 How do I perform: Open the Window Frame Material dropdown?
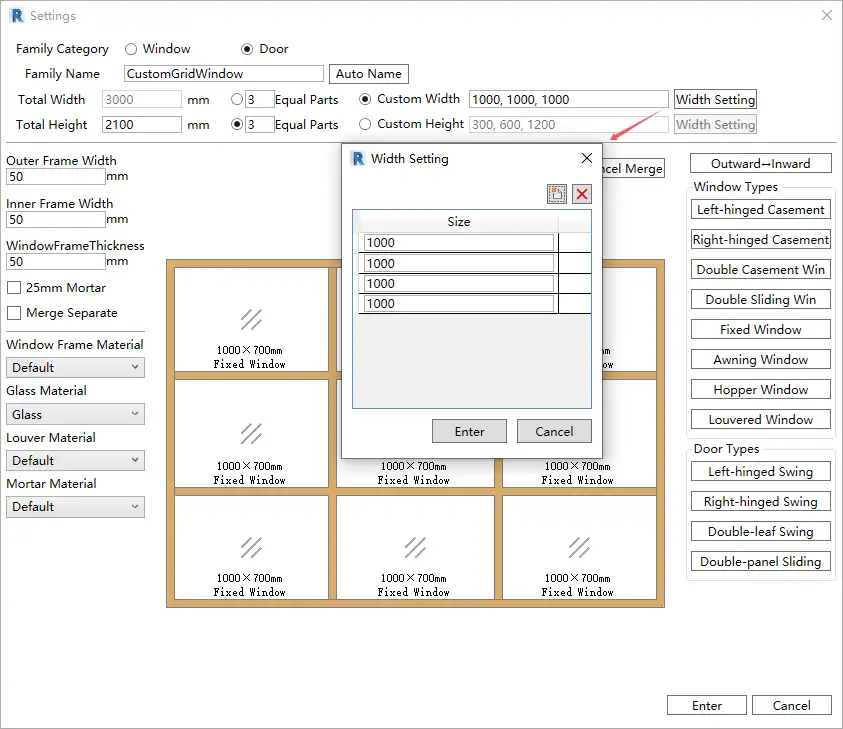(75, 368)
